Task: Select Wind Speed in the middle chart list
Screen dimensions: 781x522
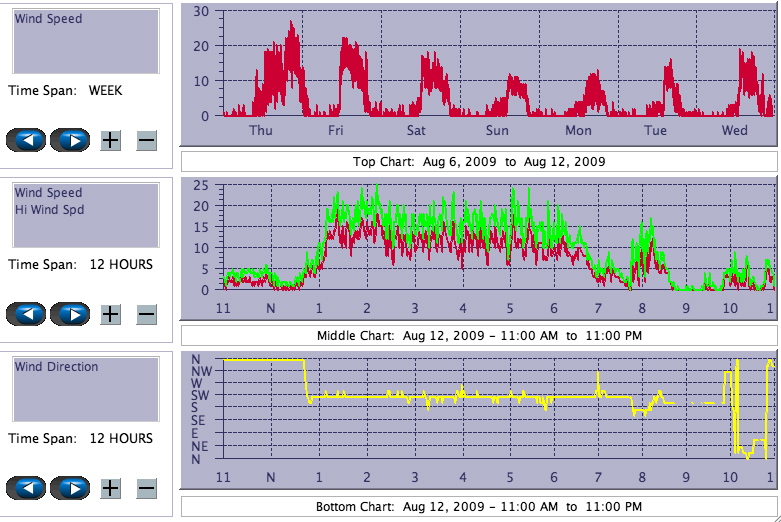Action: click(49, 193)
